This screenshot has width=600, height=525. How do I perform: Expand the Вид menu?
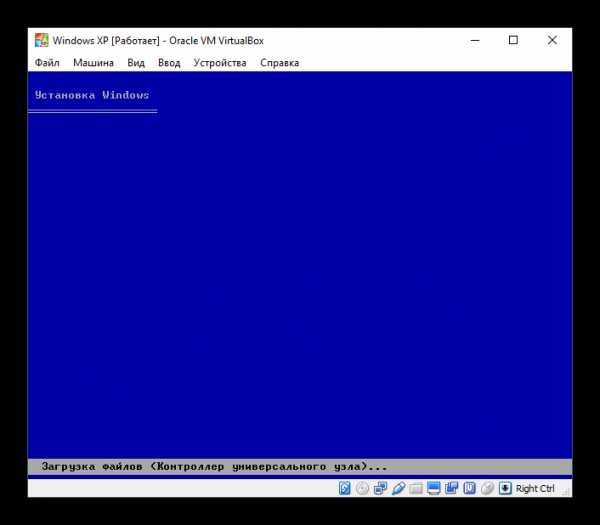[136, 62]
